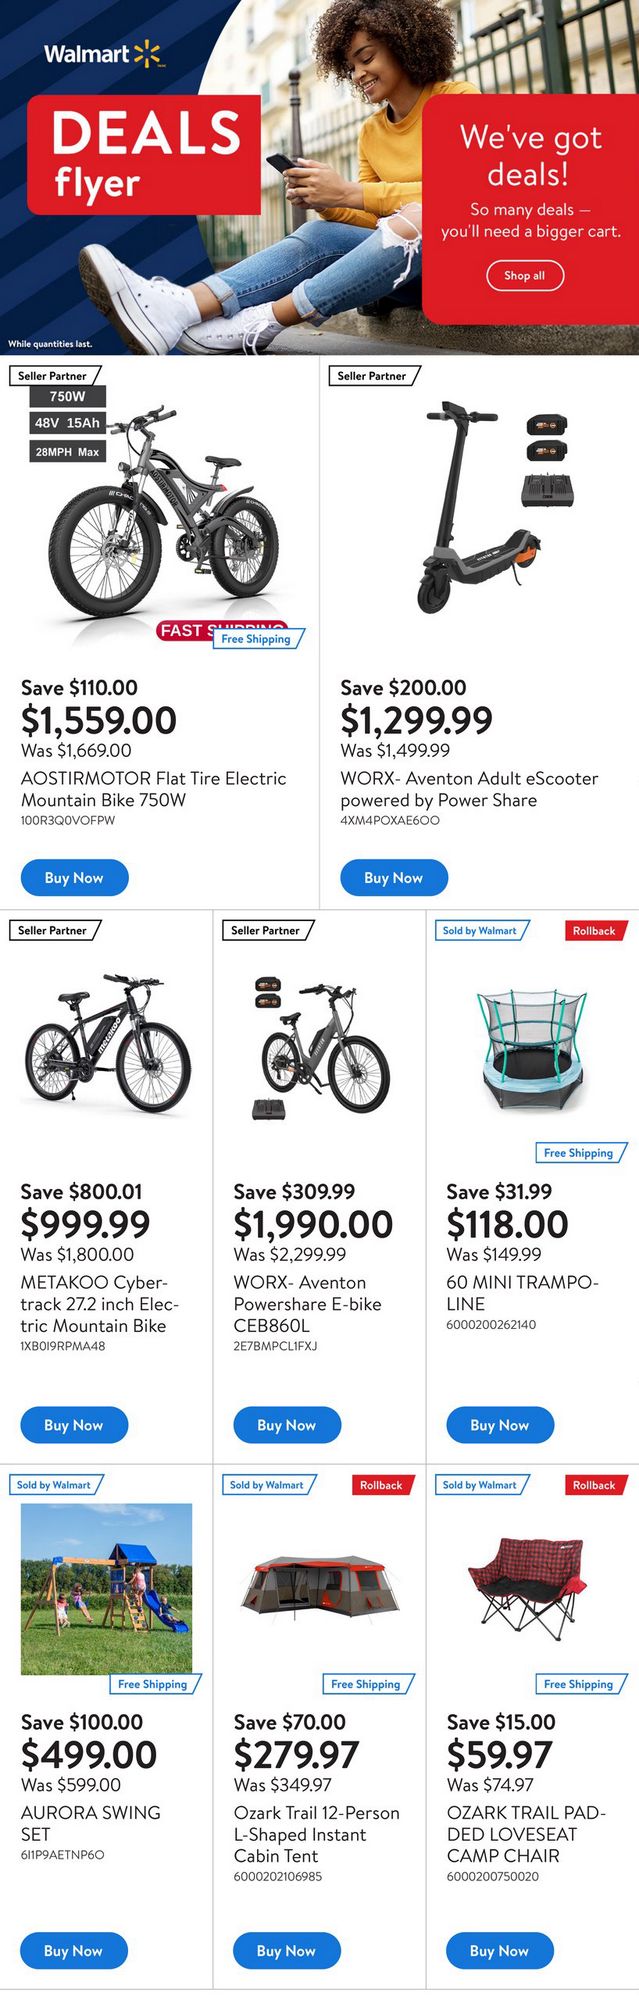The image size is (639, 2000).
Task: Click the Walmart spark logo
Action: point(146,54)
